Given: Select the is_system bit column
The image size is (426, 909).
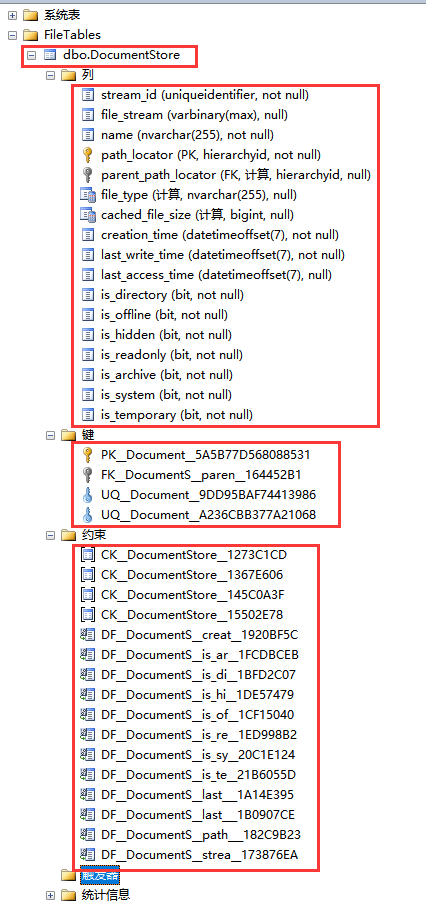Looking at the screenshot, I should coord(166,395).
